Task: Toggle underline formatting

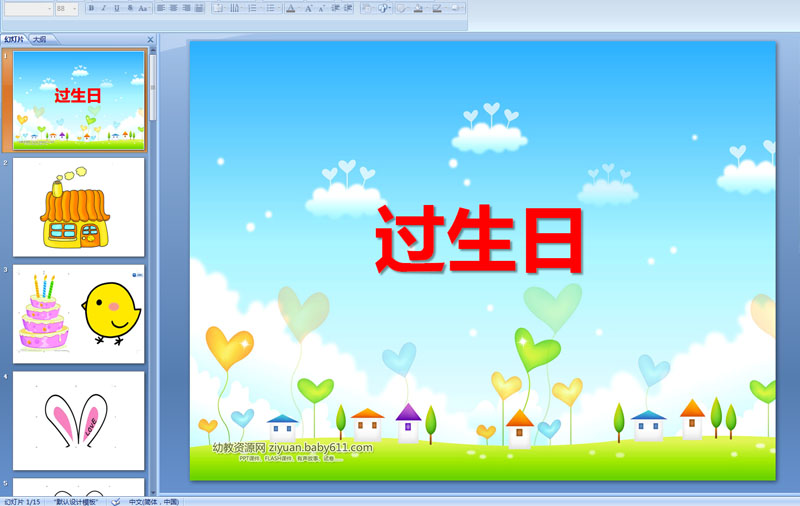Action: 117,8
